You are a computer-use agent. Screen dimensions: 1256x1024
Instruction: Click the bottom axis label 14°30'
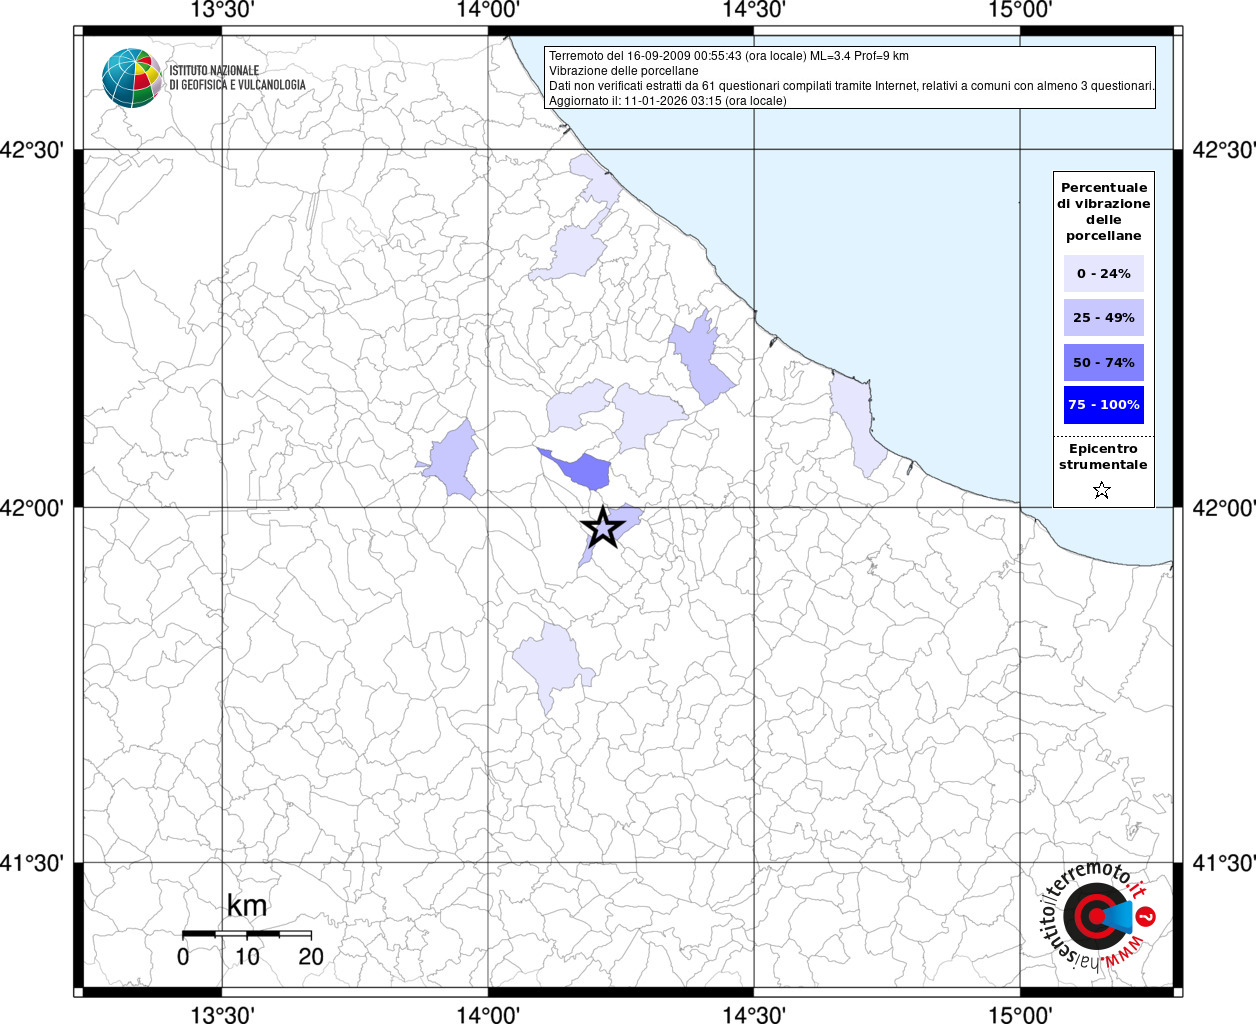tap(754, 1015)
